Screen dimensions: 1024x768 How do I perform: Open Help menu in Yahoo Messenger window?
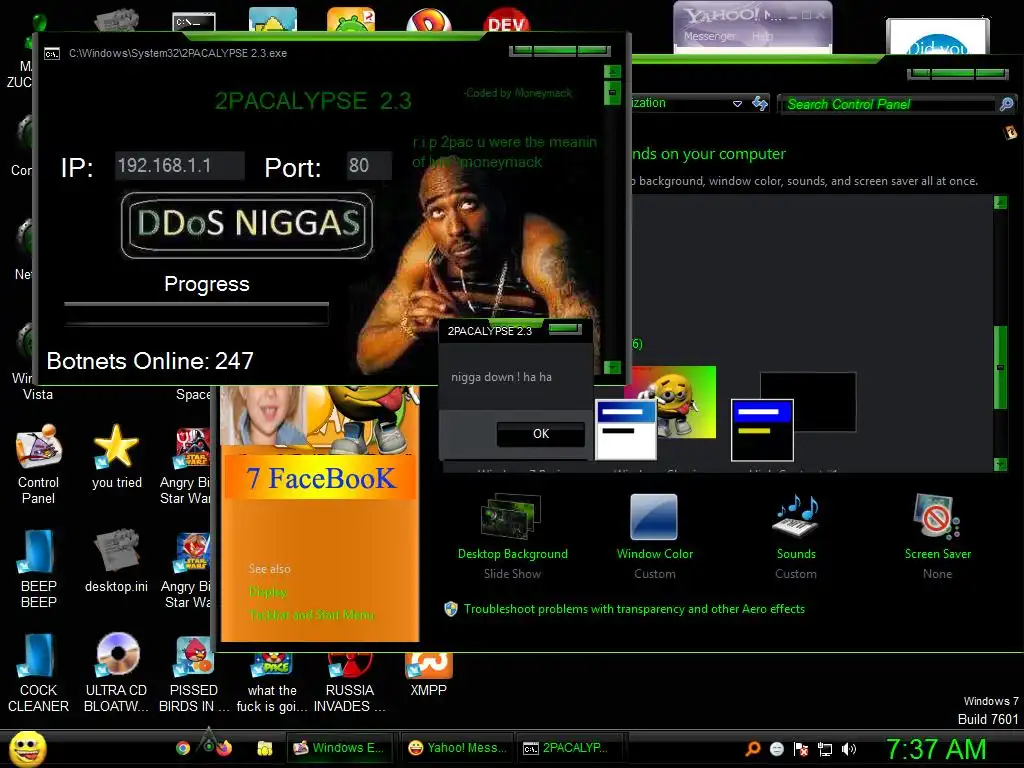coord(761,37)
